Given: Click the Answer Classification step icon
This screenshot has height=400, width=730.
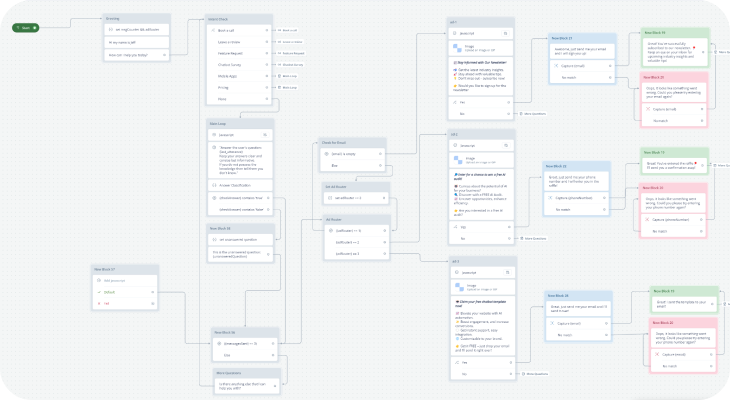Looking at the screenshot, I should tap(214, 185).
